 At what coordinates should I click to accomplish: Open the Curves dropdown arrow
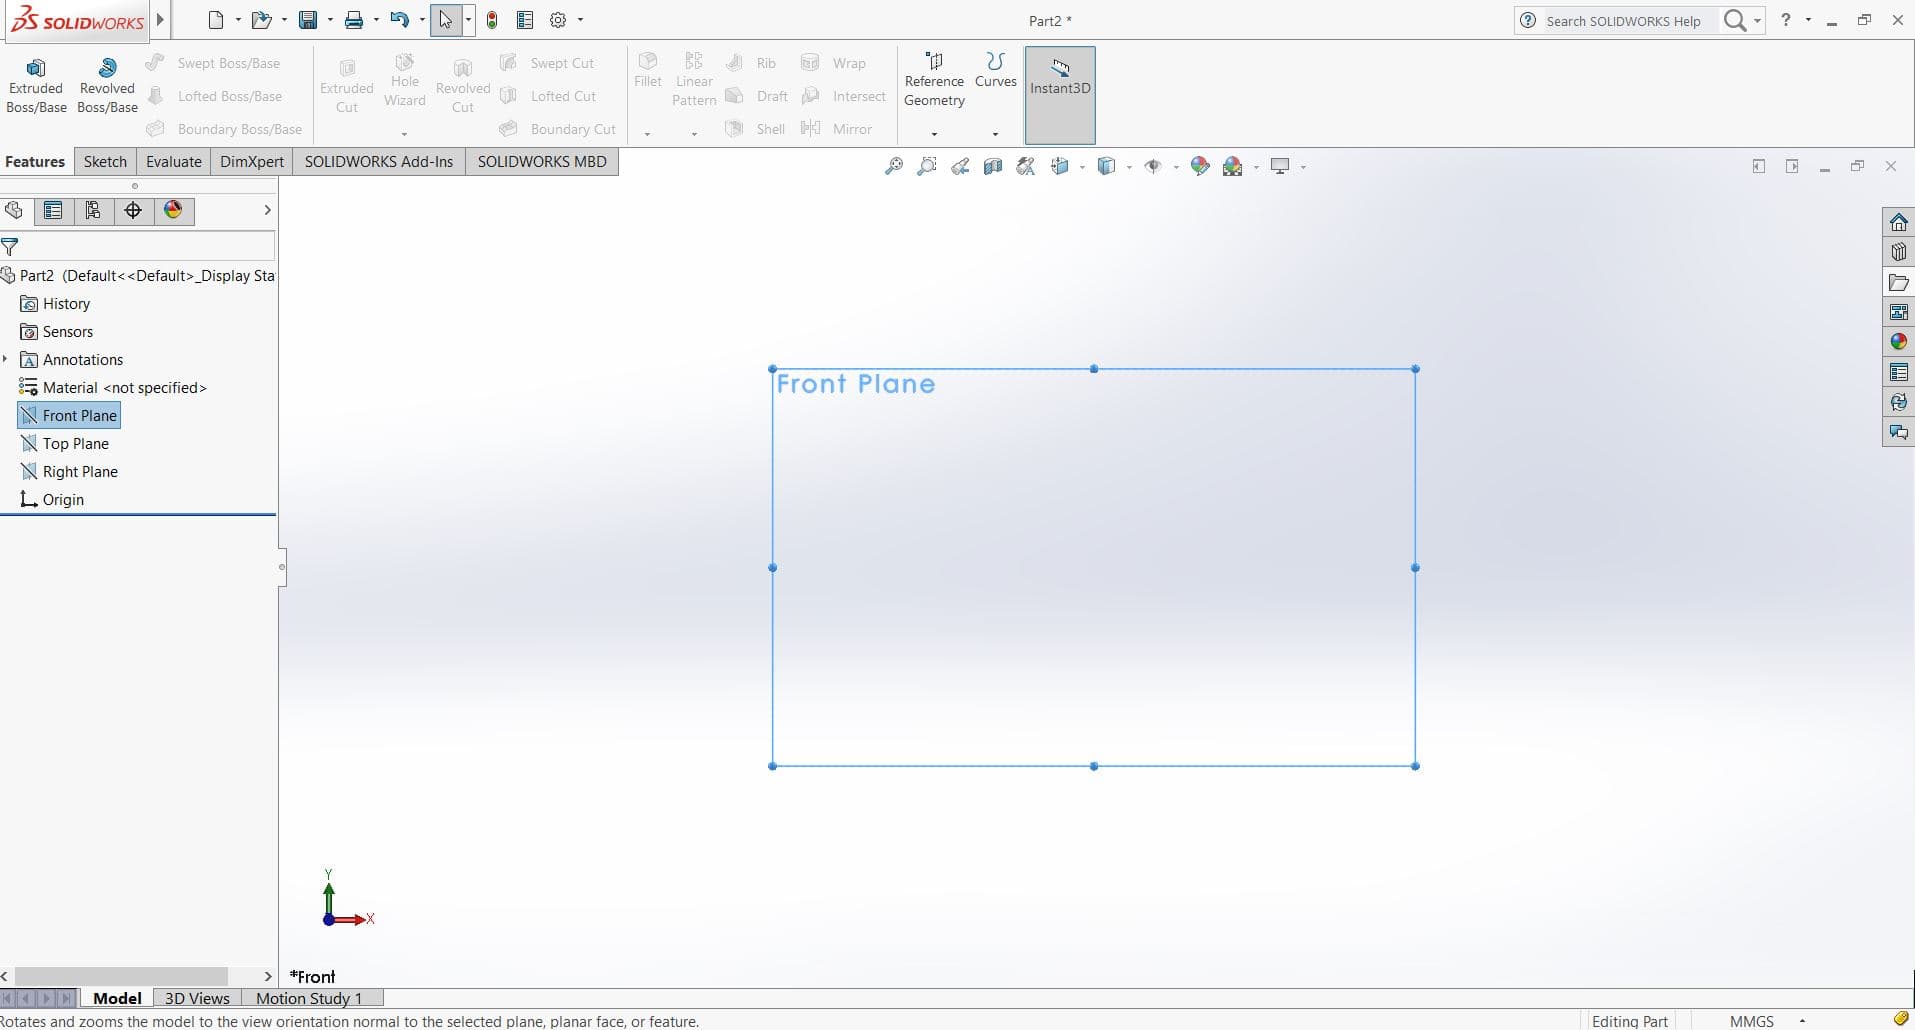(995, 134)
